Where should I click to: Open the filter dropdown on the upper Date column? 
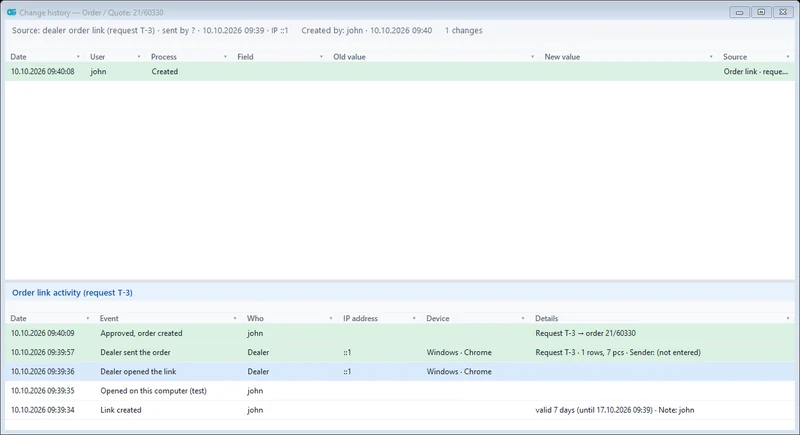(78, 57)
